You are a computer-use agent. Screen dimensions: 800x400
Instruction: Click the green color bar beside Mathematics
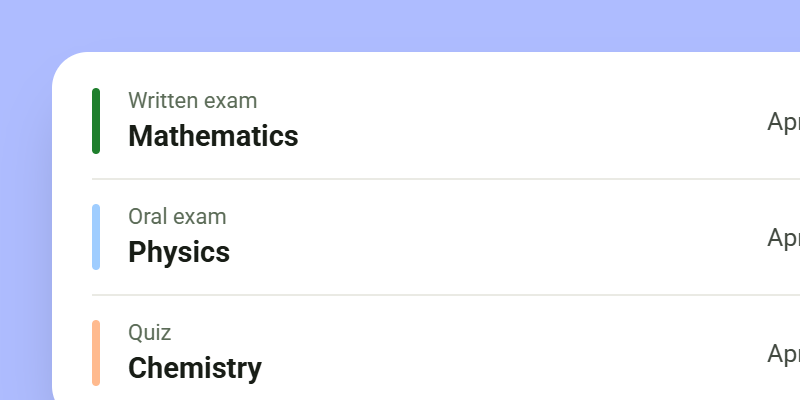pyautogui.click(x=96, y=121)
